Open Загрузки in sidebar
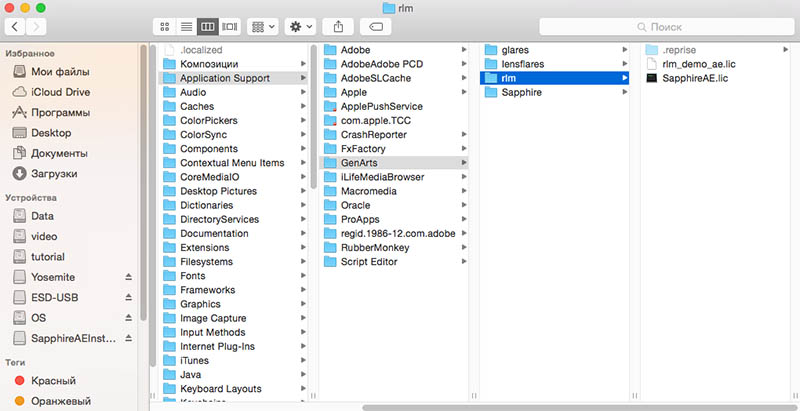The width and height of the screenshot is (800, 411). tap(54, 174)
